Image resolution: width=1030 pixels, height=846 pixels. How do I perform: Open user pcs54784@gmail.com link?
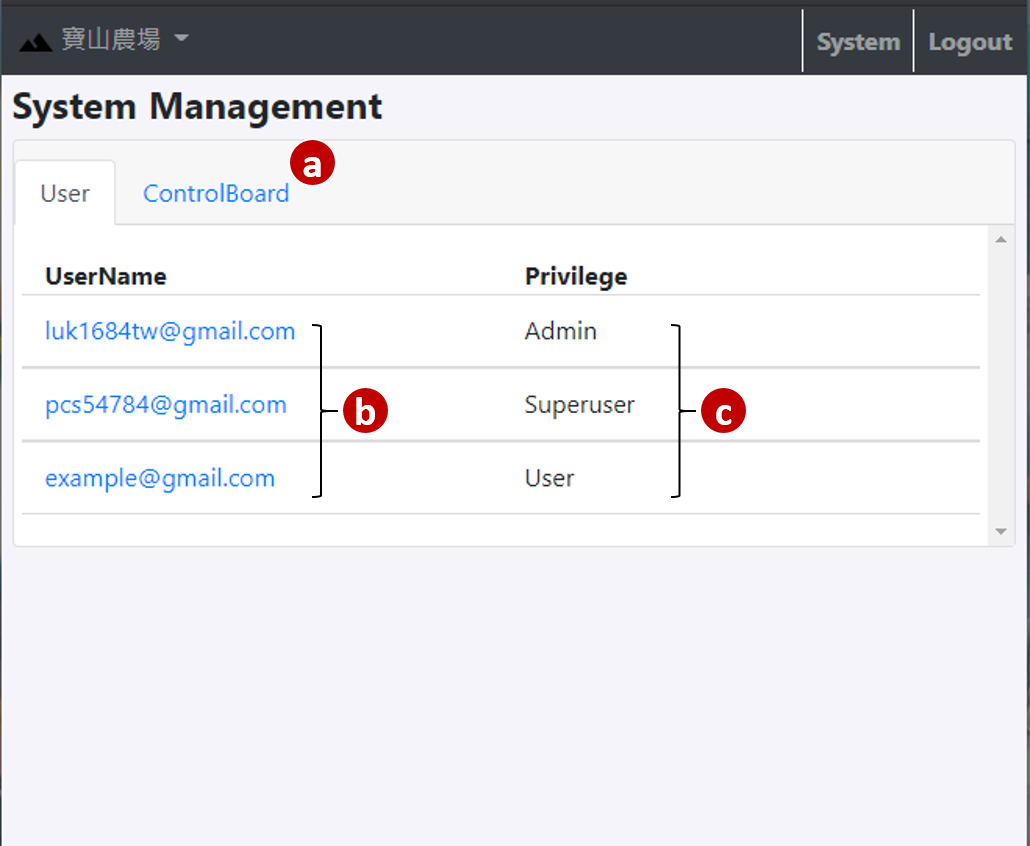coord(166,405)
